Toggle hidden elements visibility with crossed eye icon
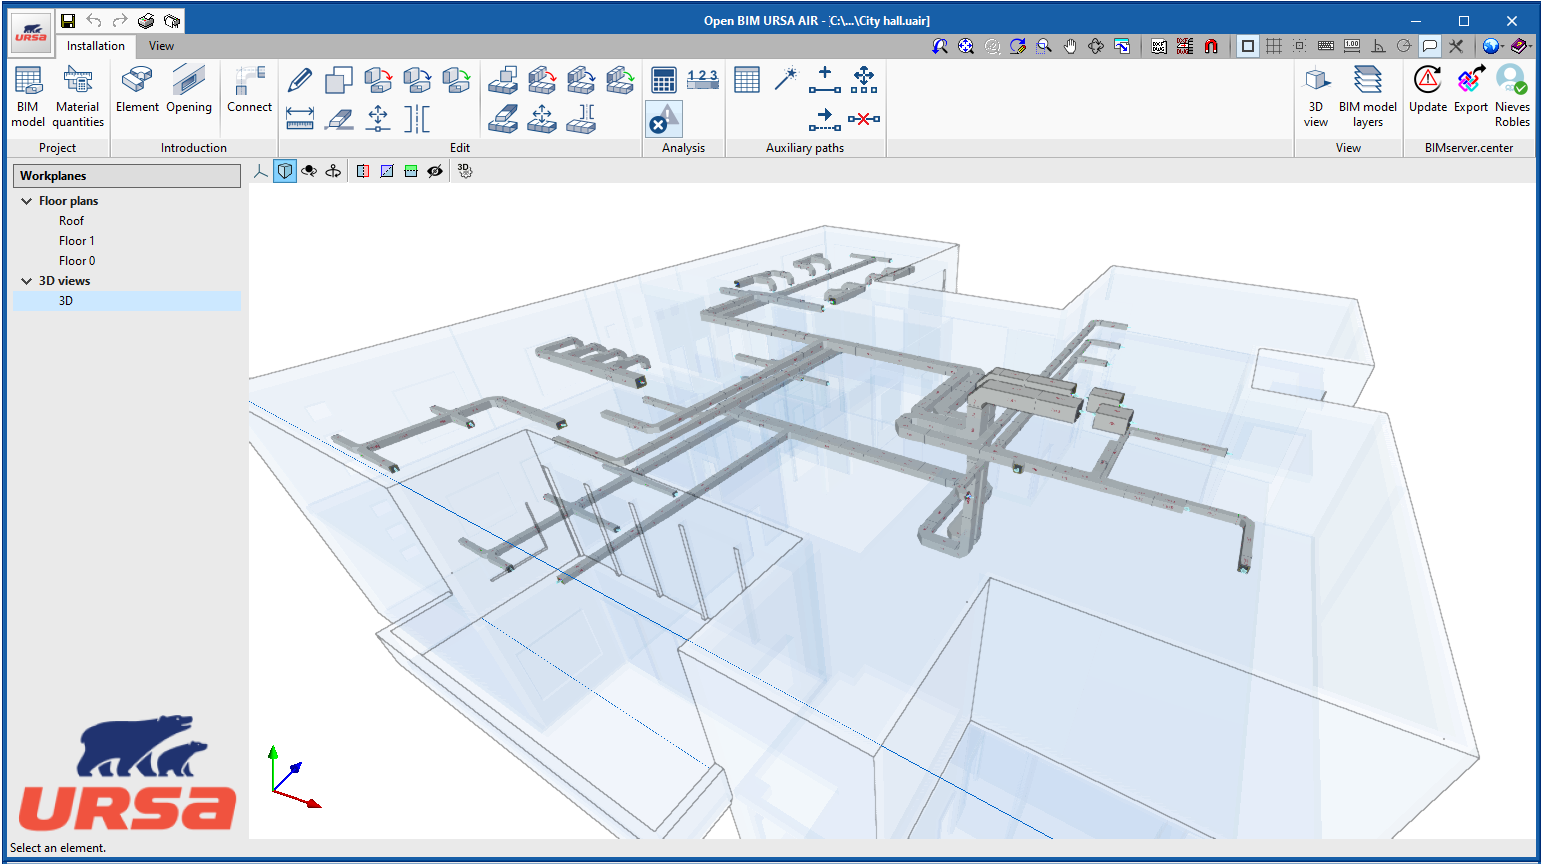 pyautogui.click(x=434, y=171)
